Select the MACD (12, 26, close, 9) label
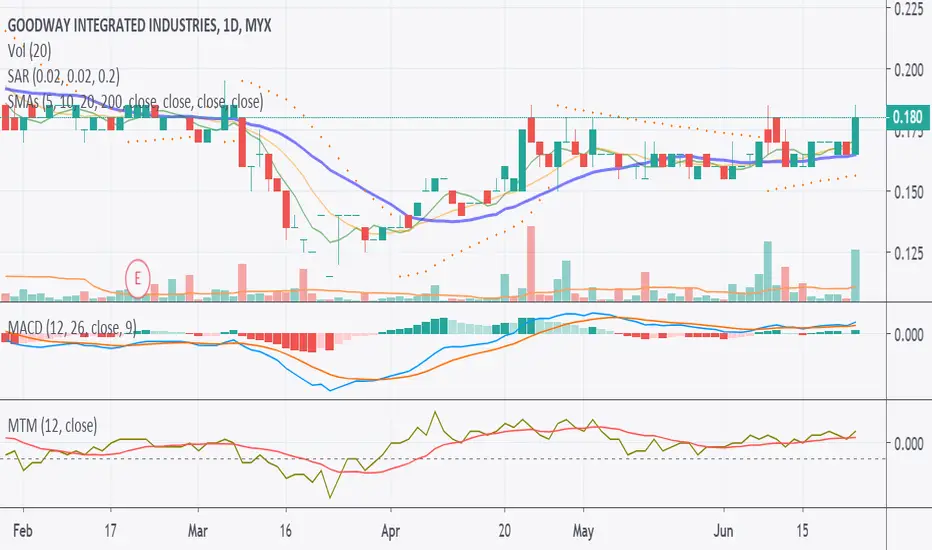932x550 pixels. pyautogui.click(x=72, y=328)
